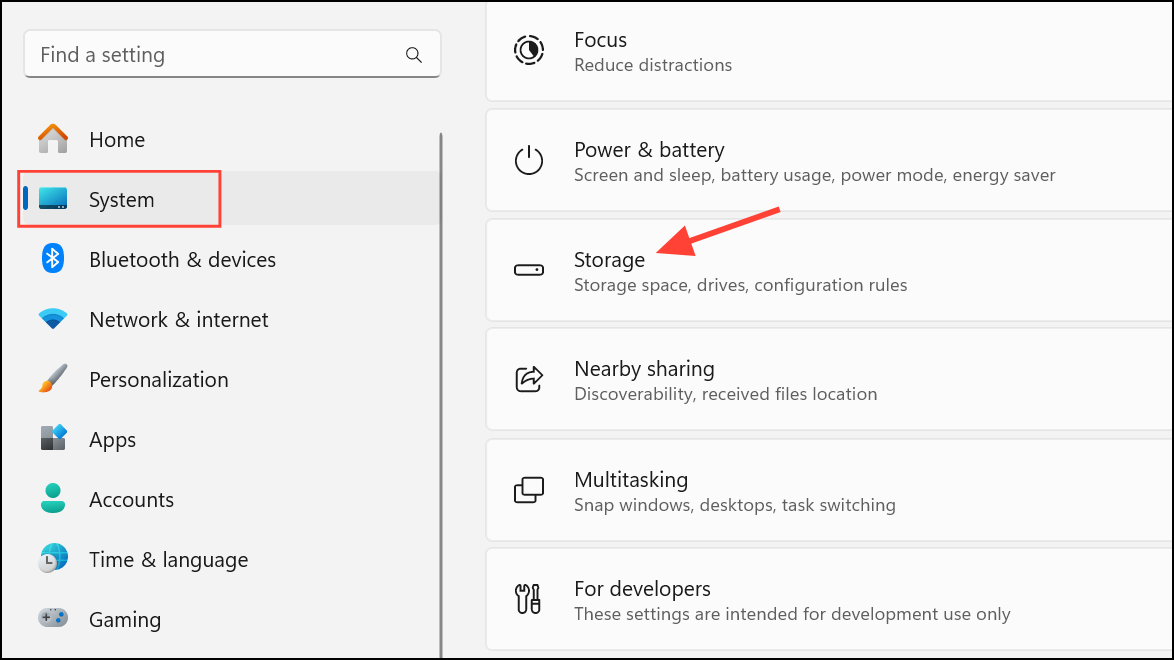1174x660 pixels.
Task: Go to Accounts settings
Action: tap(131, 500)
